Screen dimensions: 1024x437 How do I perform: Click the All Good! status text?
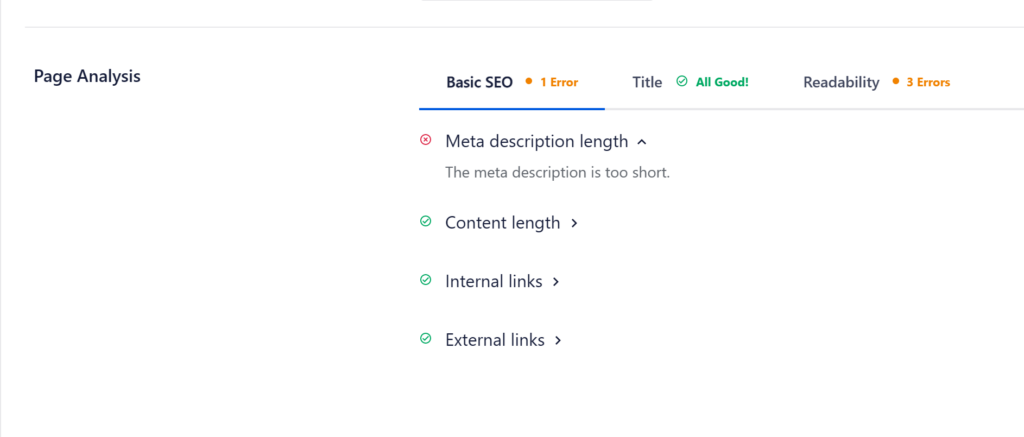point(722,82)
